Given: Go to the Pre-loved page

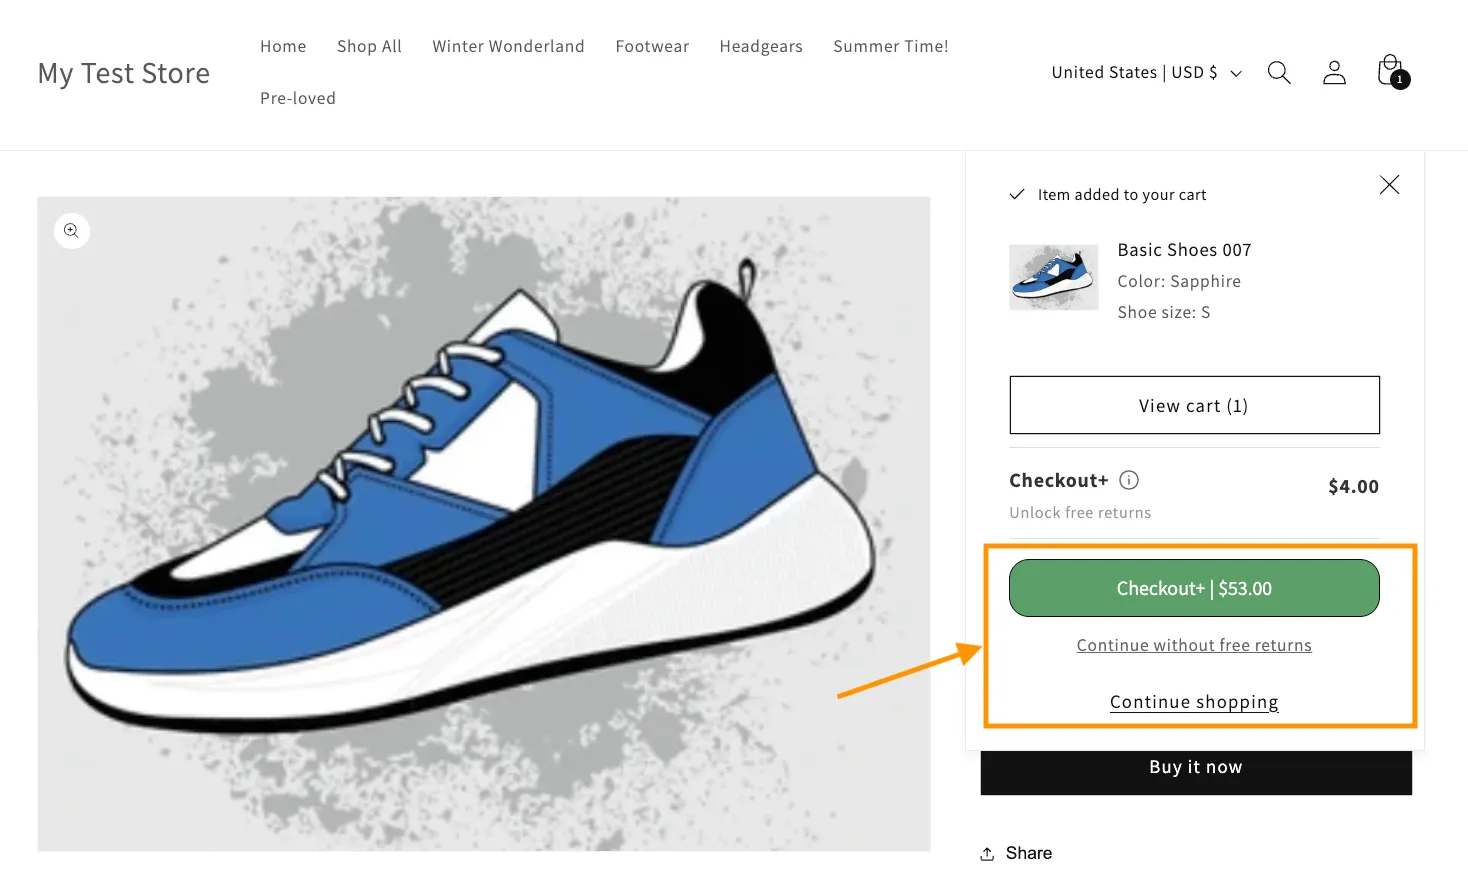Looking at the screenshot, I should [298, 99].
